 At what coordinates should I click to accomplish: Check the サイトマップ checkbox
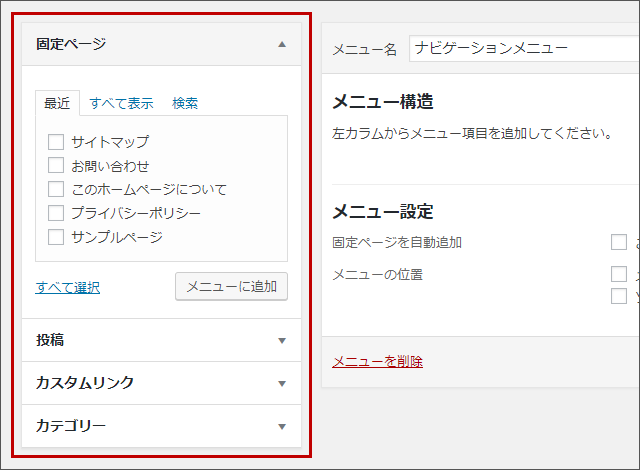click(56, 142)
